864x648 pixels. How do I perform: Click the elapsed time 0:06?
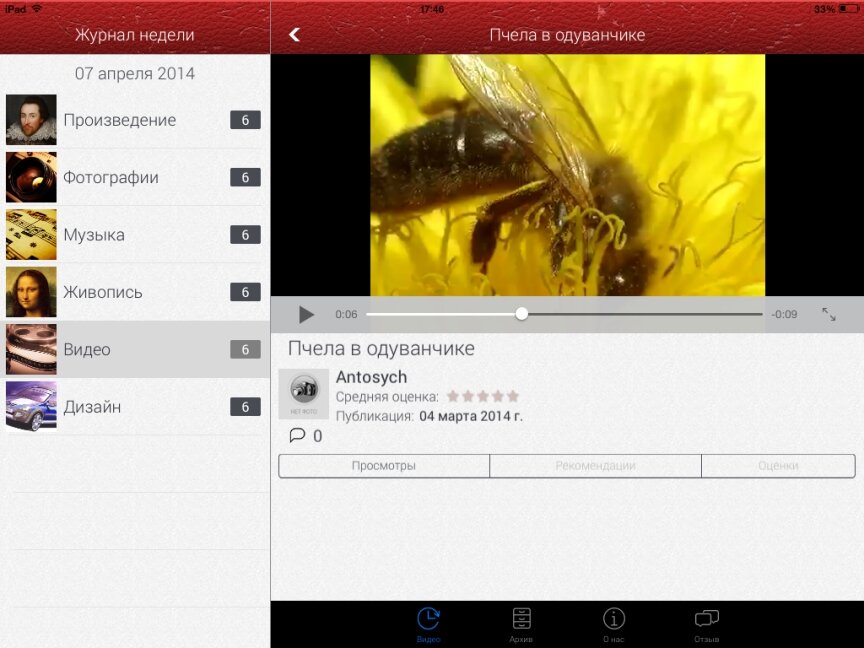coord(346,314)
